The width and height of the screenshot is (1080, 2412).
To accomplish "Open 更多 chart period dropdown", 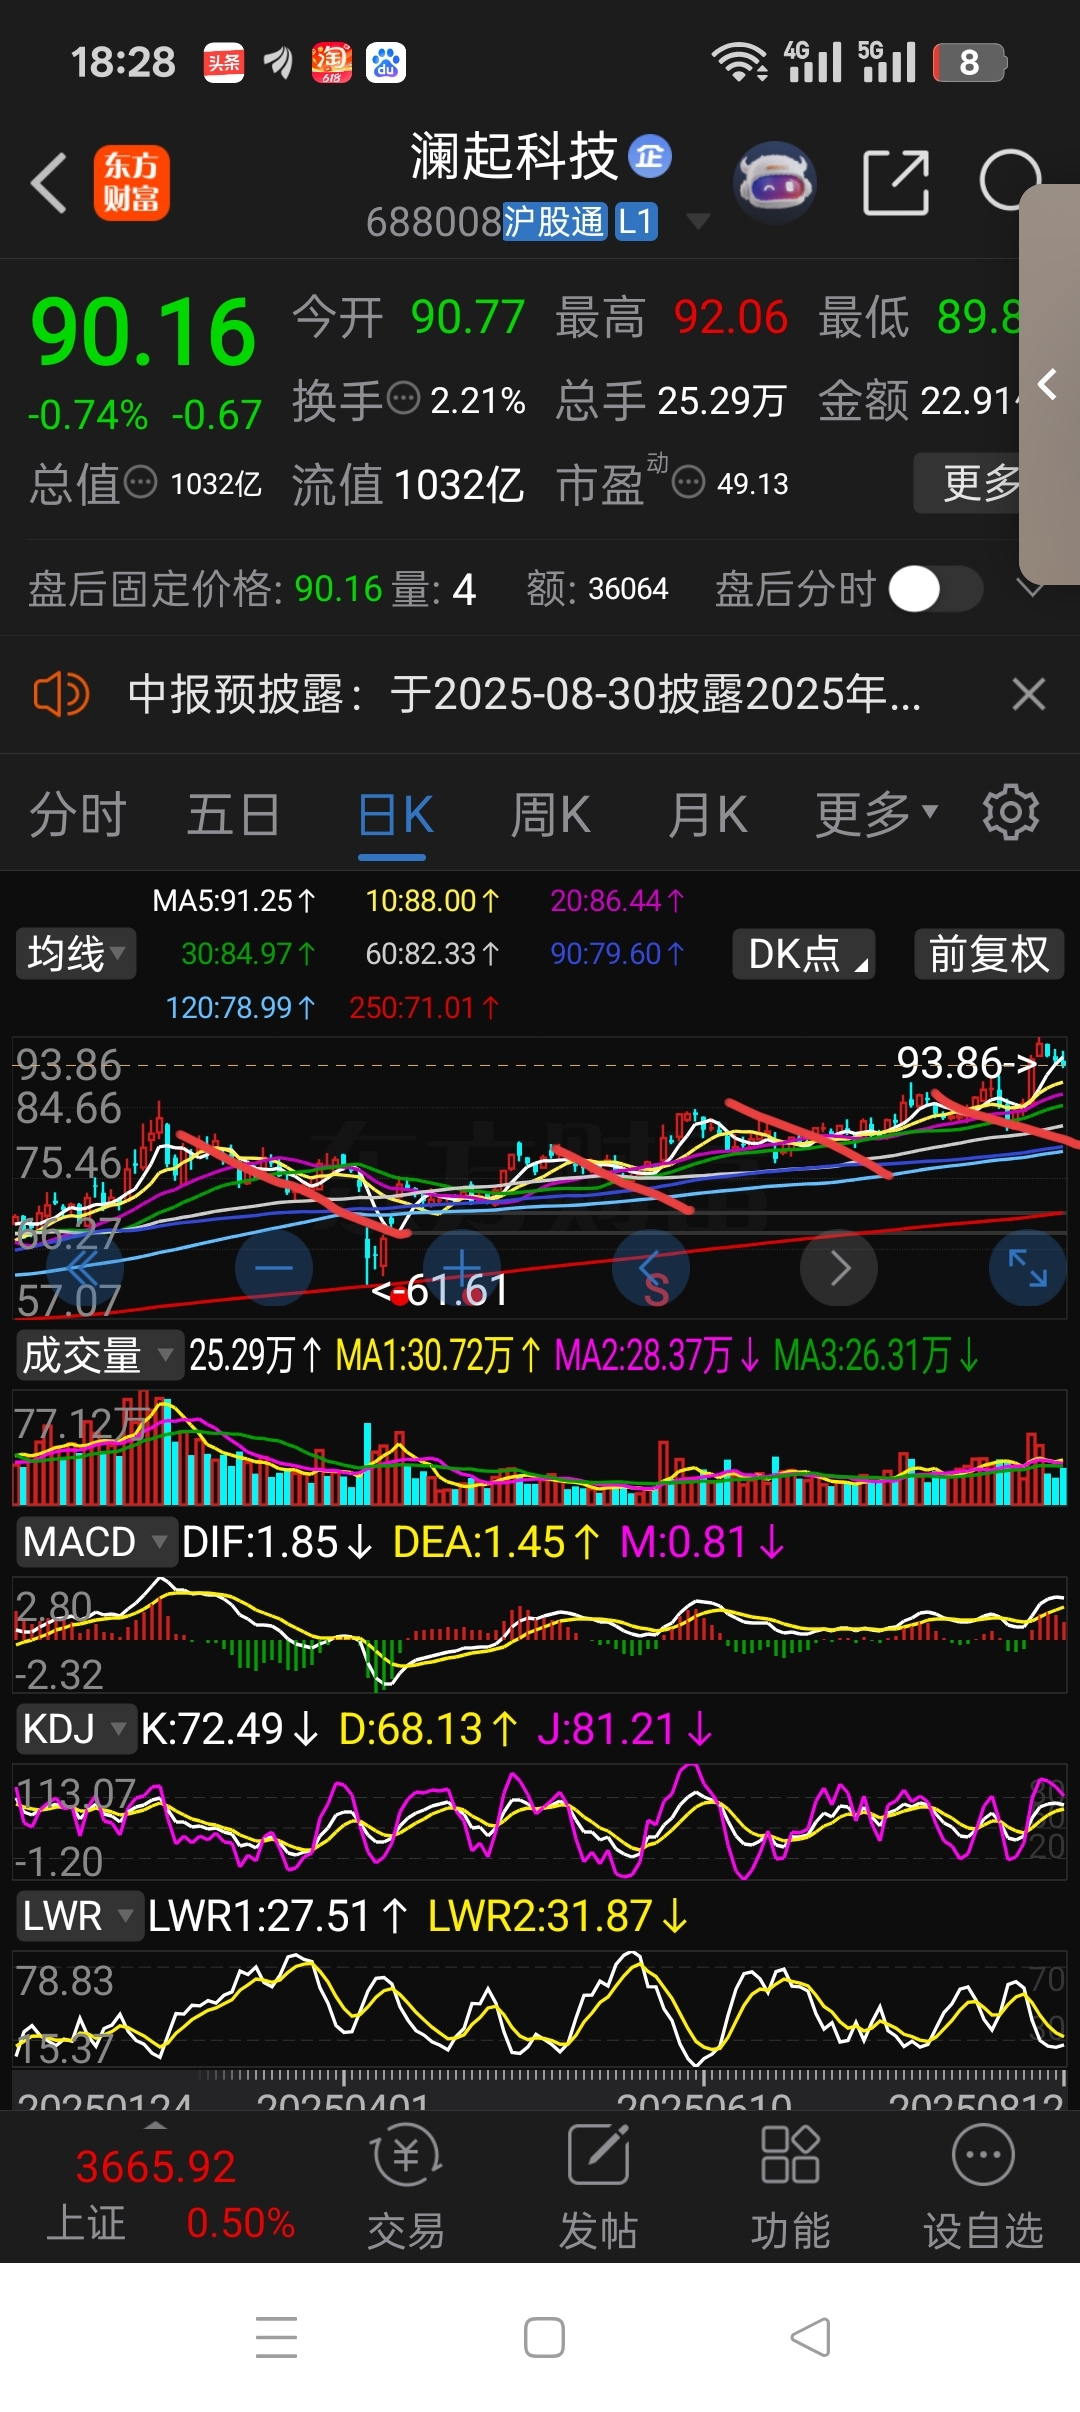I will pyautogui.click(x=876, y=814).
